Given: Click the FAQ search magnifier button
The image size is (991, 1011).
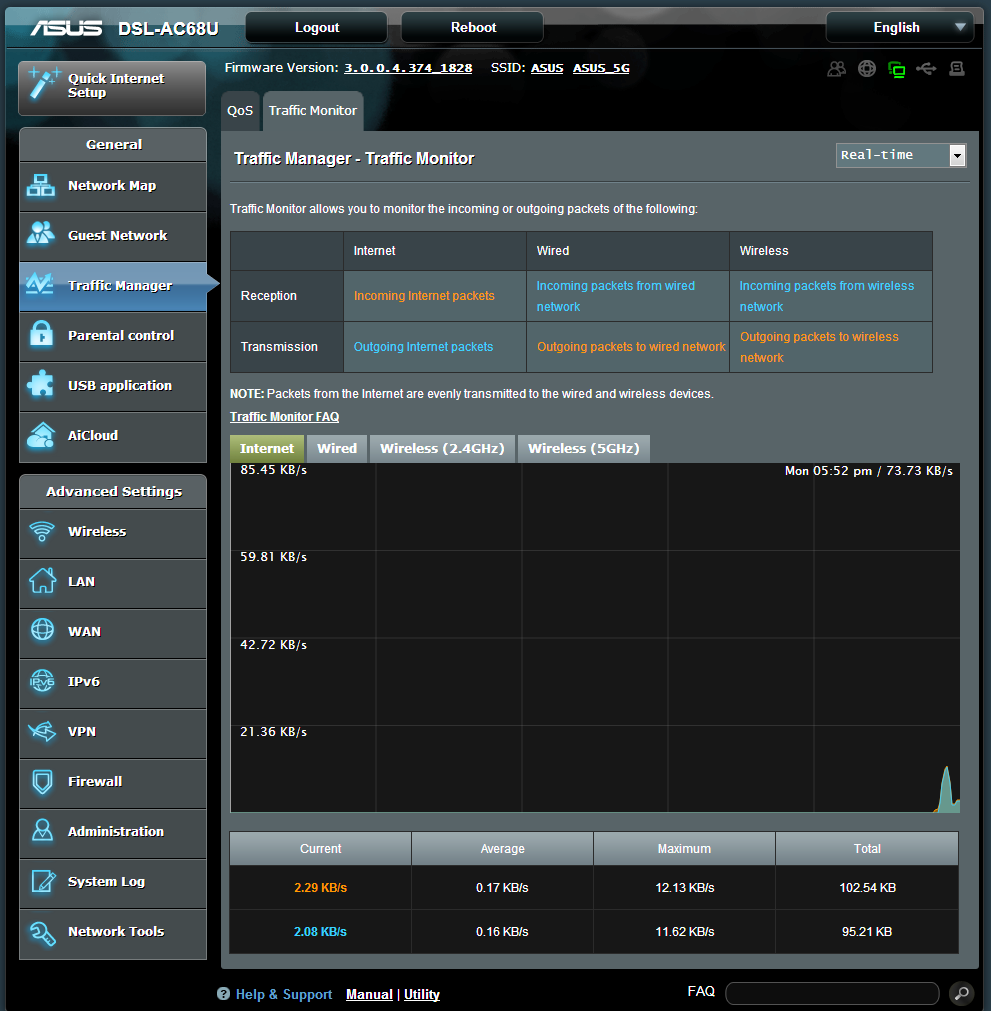Looking at the screenshot, I should 961,993.
